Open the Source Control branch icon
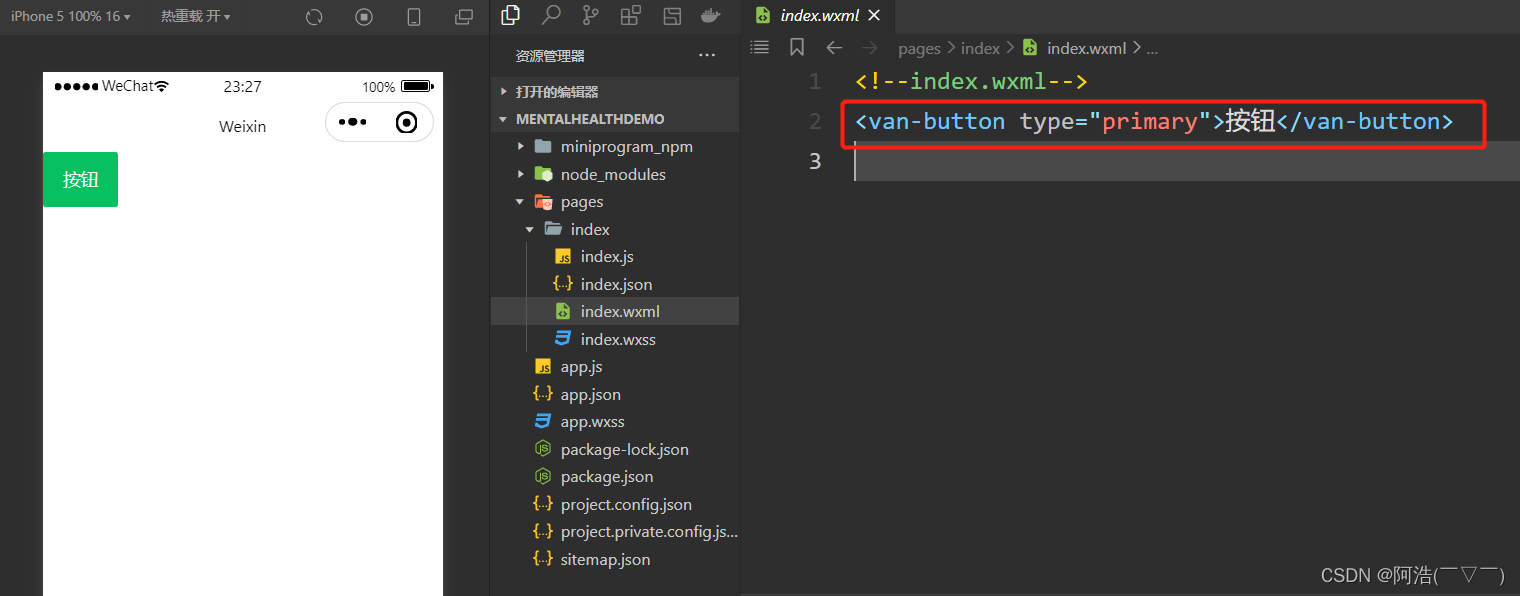 (x=591, y=16)
